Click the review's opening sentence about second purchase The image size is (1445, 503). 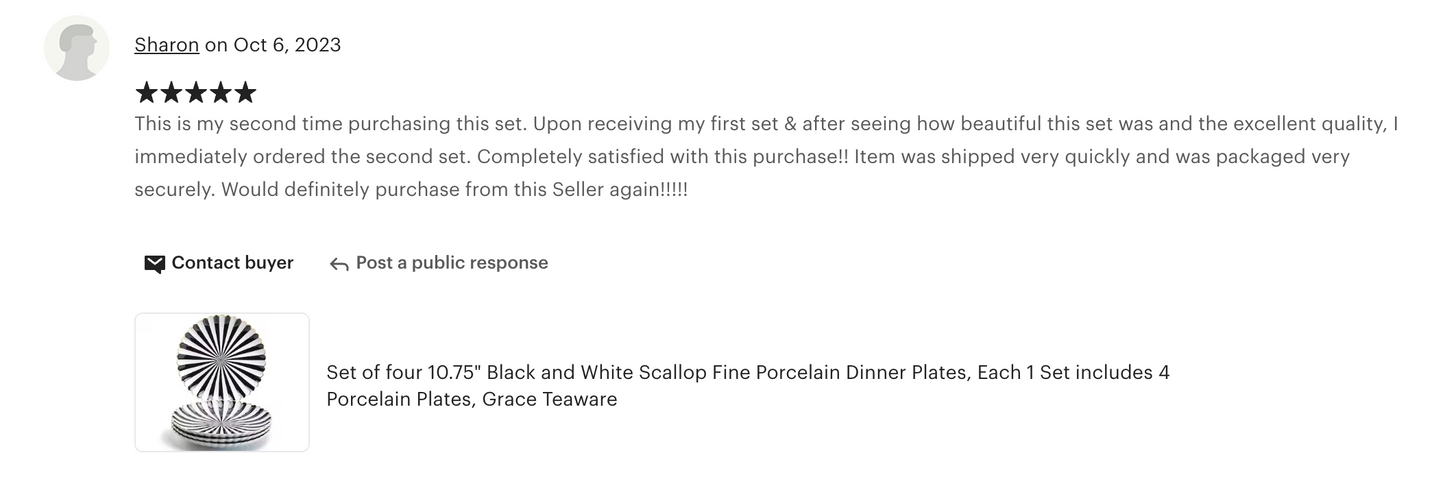(x=330, y=125)
